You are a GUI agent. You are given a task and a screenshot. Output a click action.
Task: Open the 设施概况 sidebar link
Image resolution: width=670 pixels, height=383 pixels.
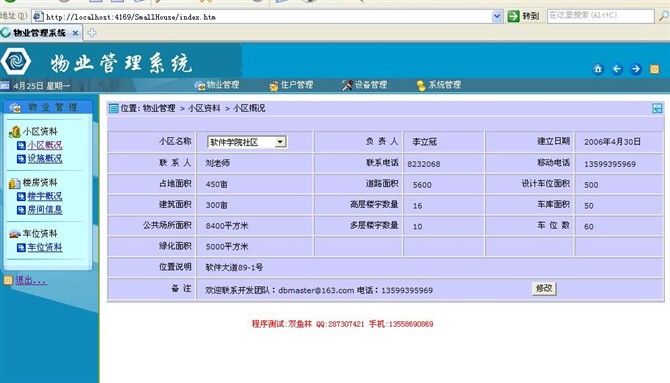[x=45, y=159]
